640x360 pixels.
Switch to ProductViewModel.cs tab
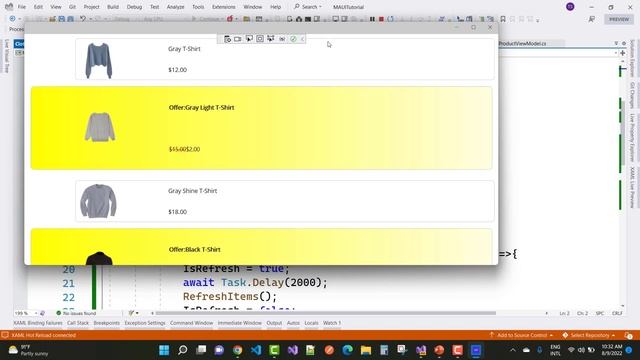tap(522, 43)
